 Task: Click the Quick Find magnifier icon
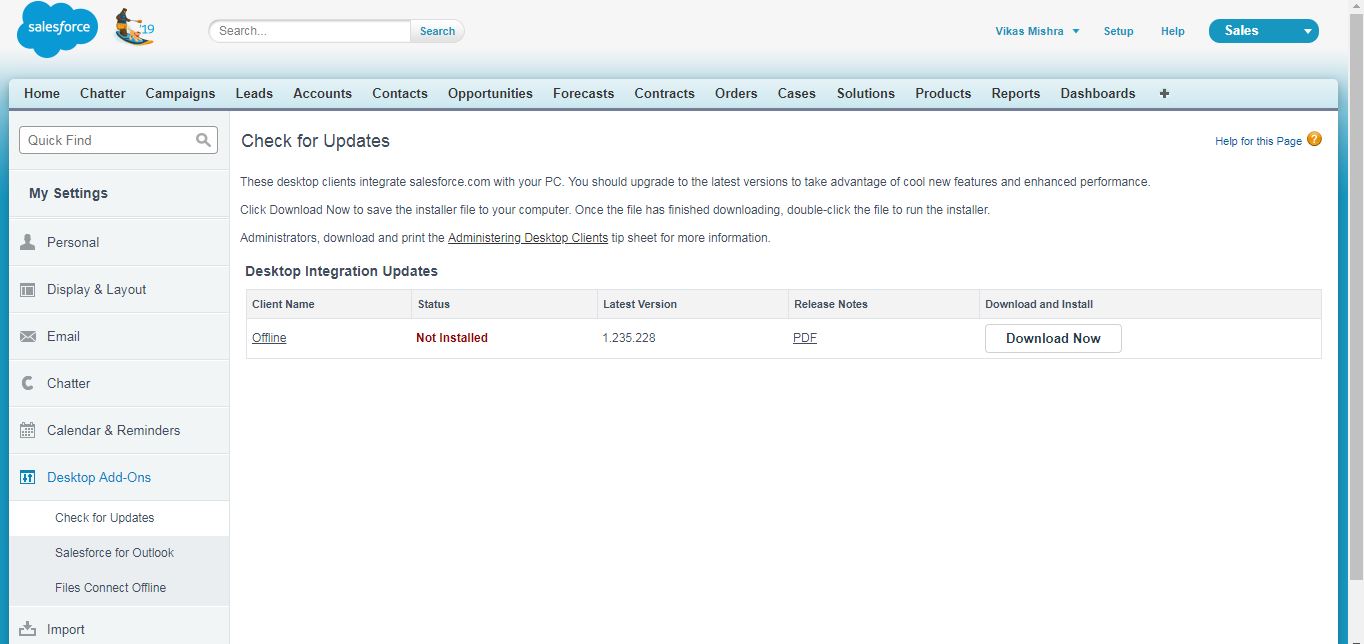[203, 140]
